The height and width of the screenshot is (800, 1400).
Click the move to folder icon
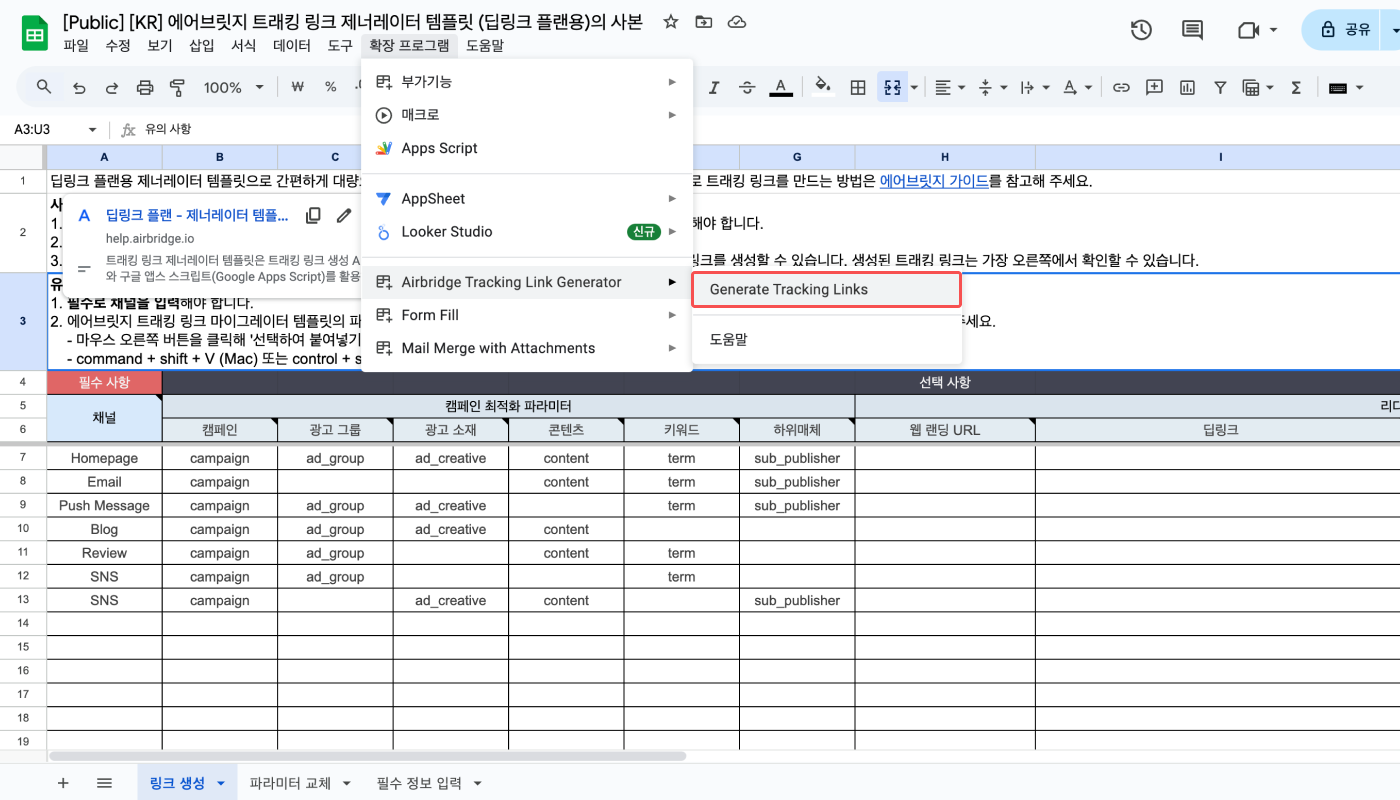point(704,22)
